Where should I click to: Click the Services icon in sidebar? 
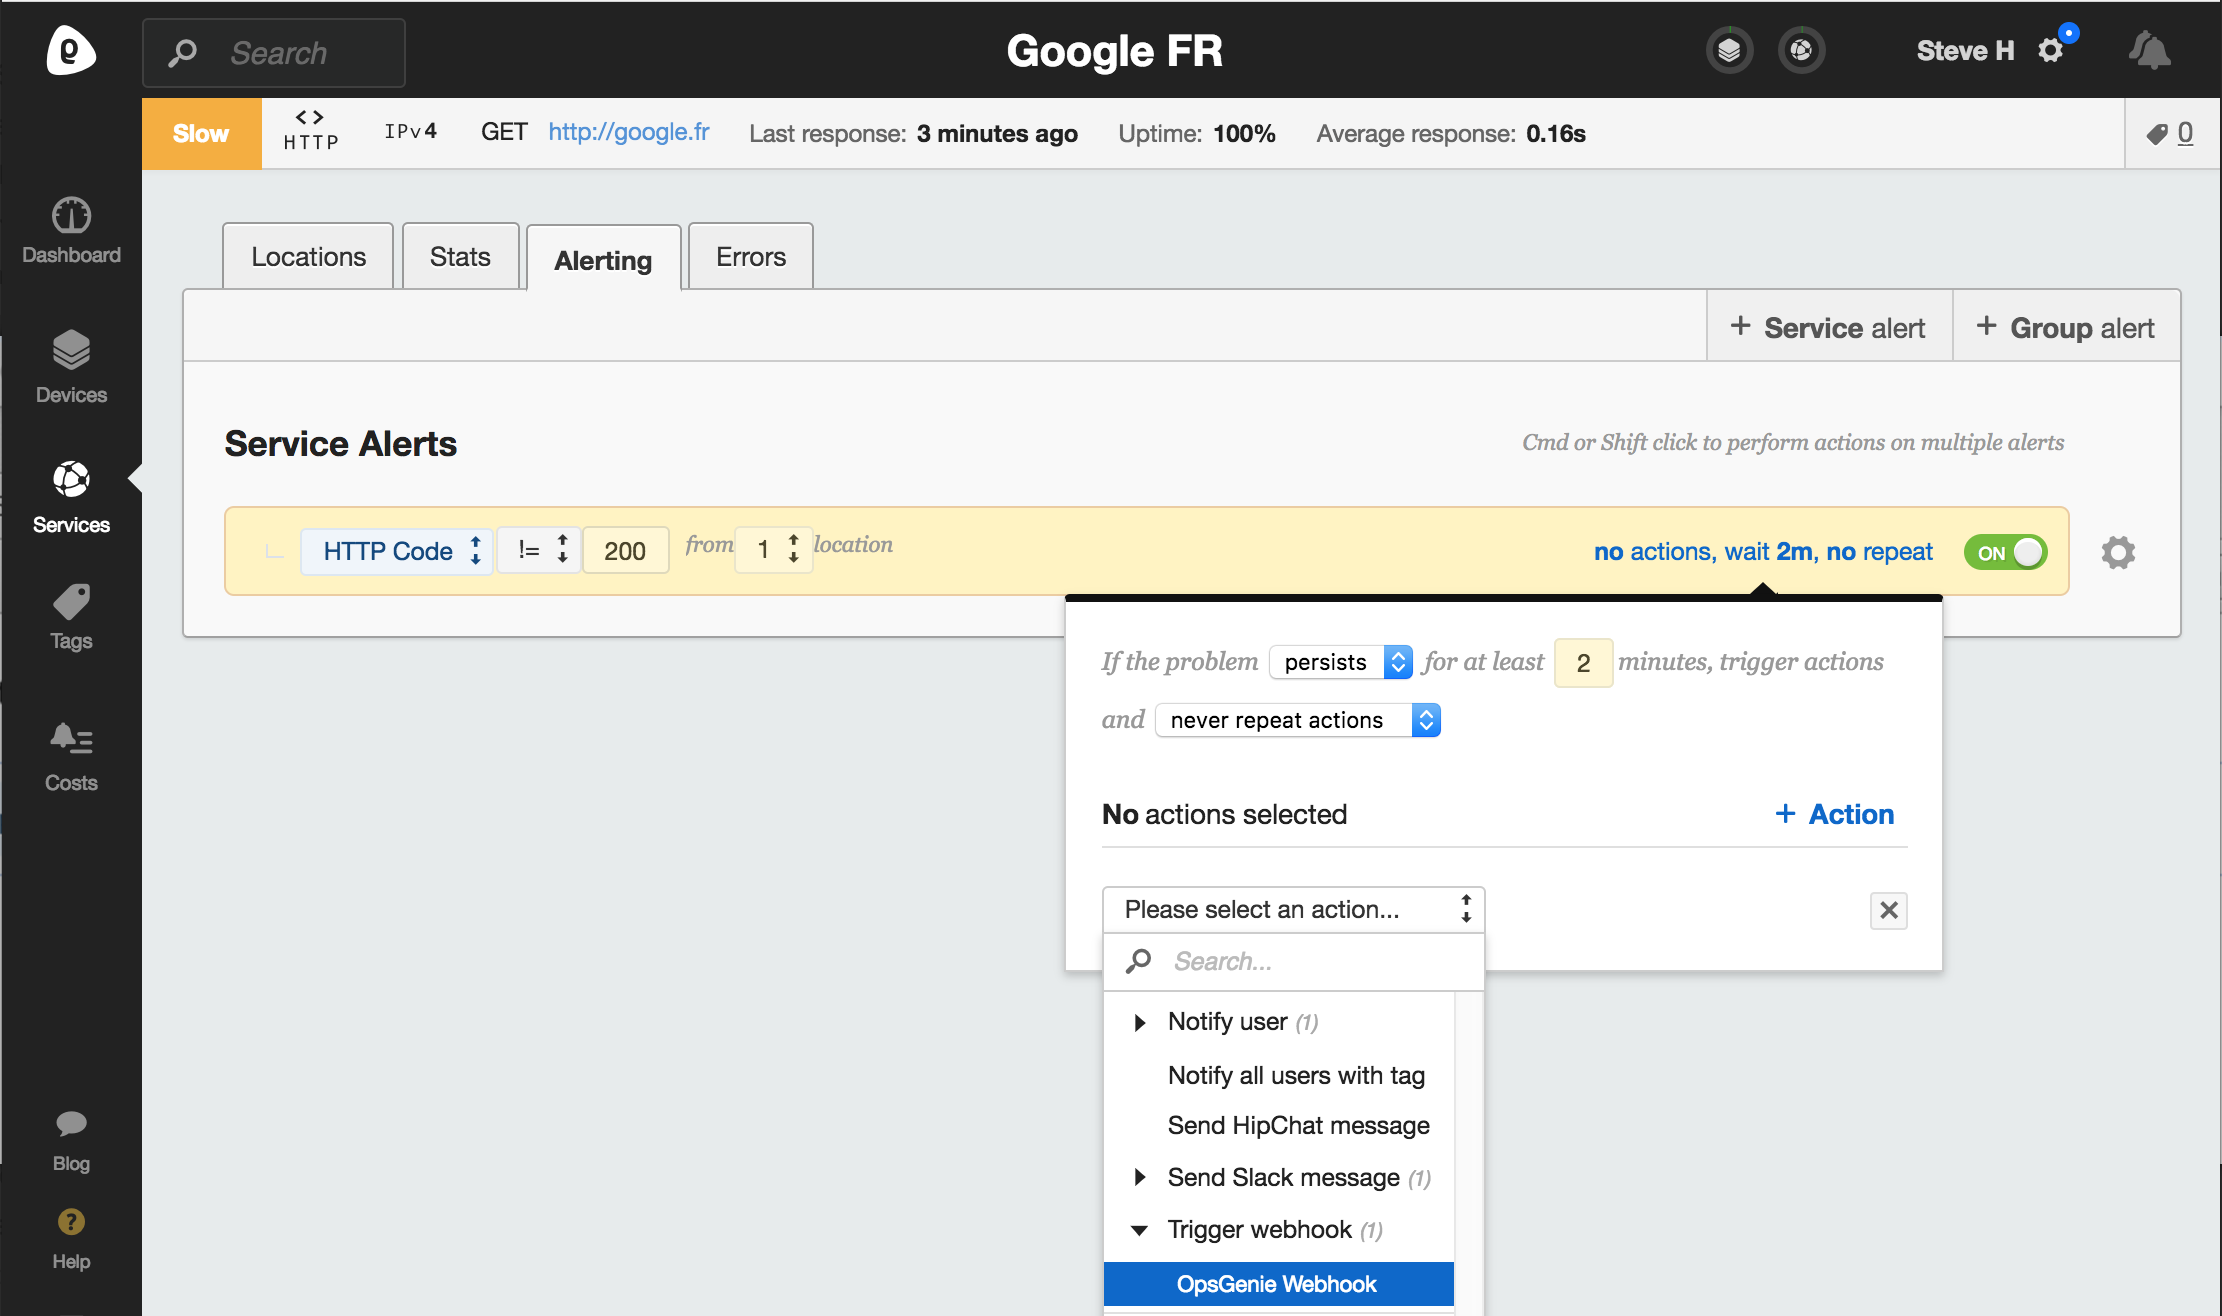click(72, 481)
